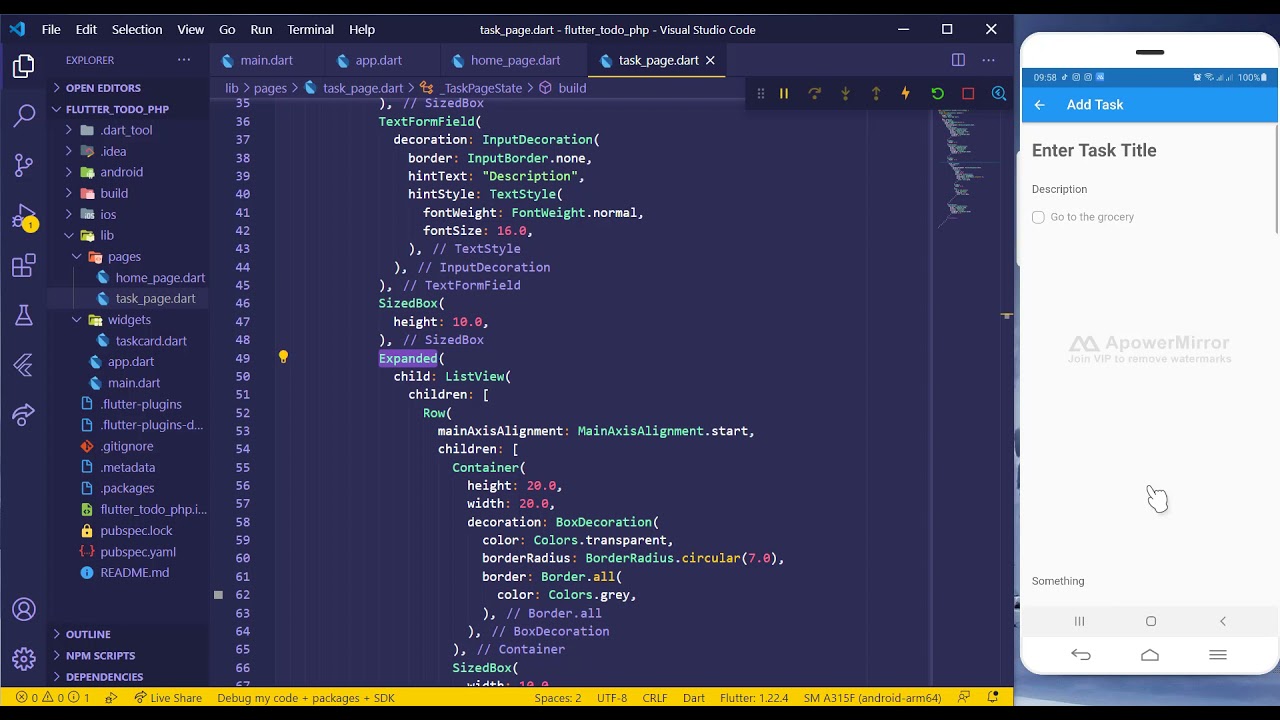Click the 'Spaces: 2' indentation setting
The width and height of the screenshot is (1280, 720).
[557, 697]
